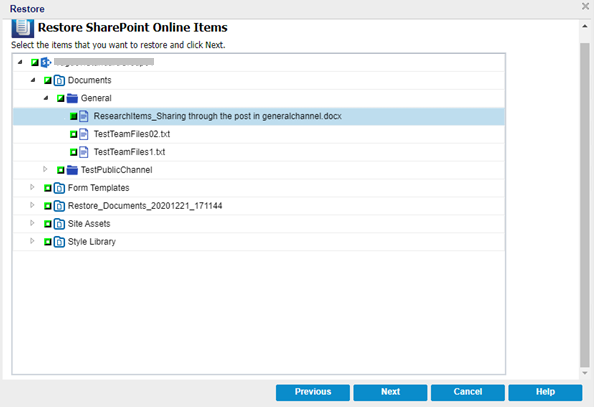This screenshot has width=594, height=407.
Task: Collapse the root site node
Action: tap(20, 62)
